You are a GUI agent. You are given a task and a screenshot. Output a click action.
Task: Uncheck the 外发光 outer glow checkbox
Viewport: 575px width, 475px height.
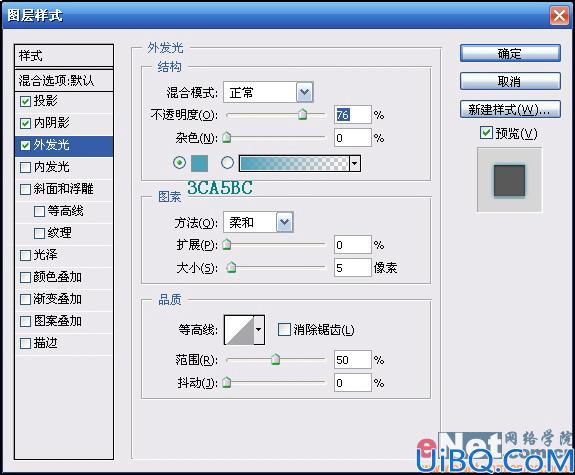click(25, 145)
